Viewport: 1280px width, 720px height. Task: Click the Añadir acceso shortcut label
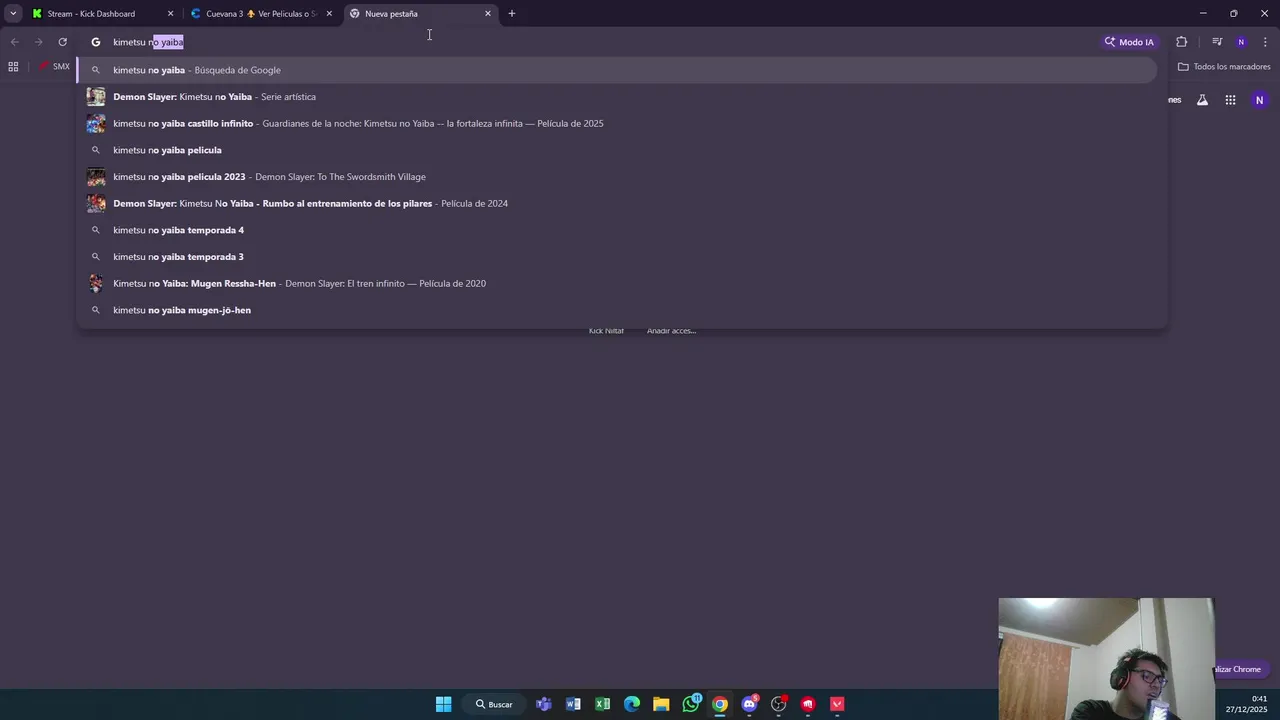tap(671, 331)
